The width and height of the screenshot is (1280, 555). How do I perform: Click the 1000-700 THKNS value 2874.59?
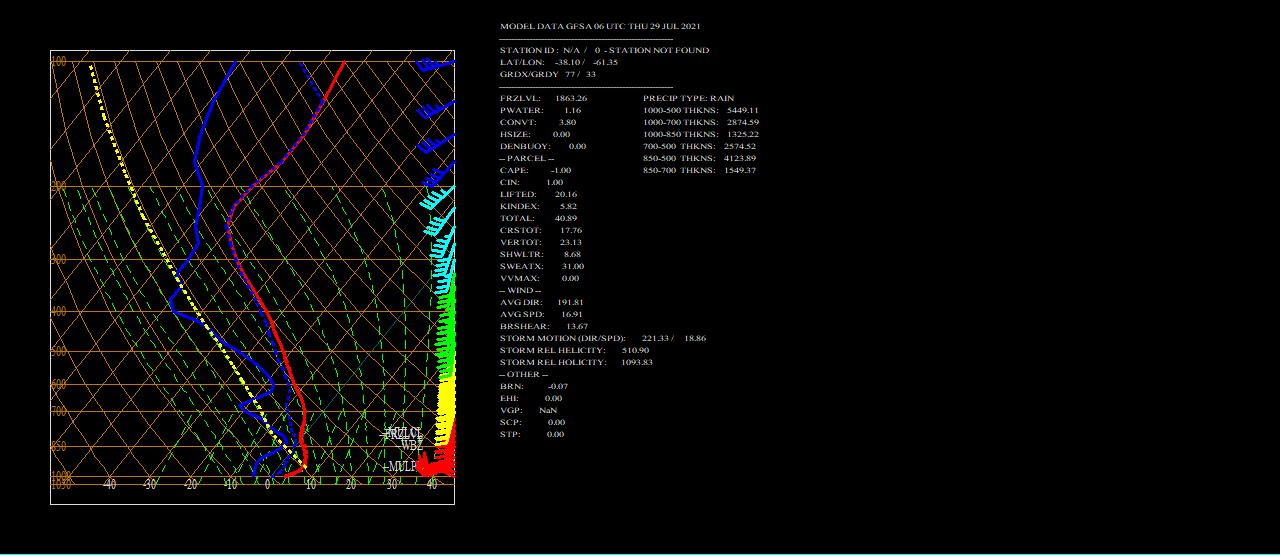click(742, 122)
